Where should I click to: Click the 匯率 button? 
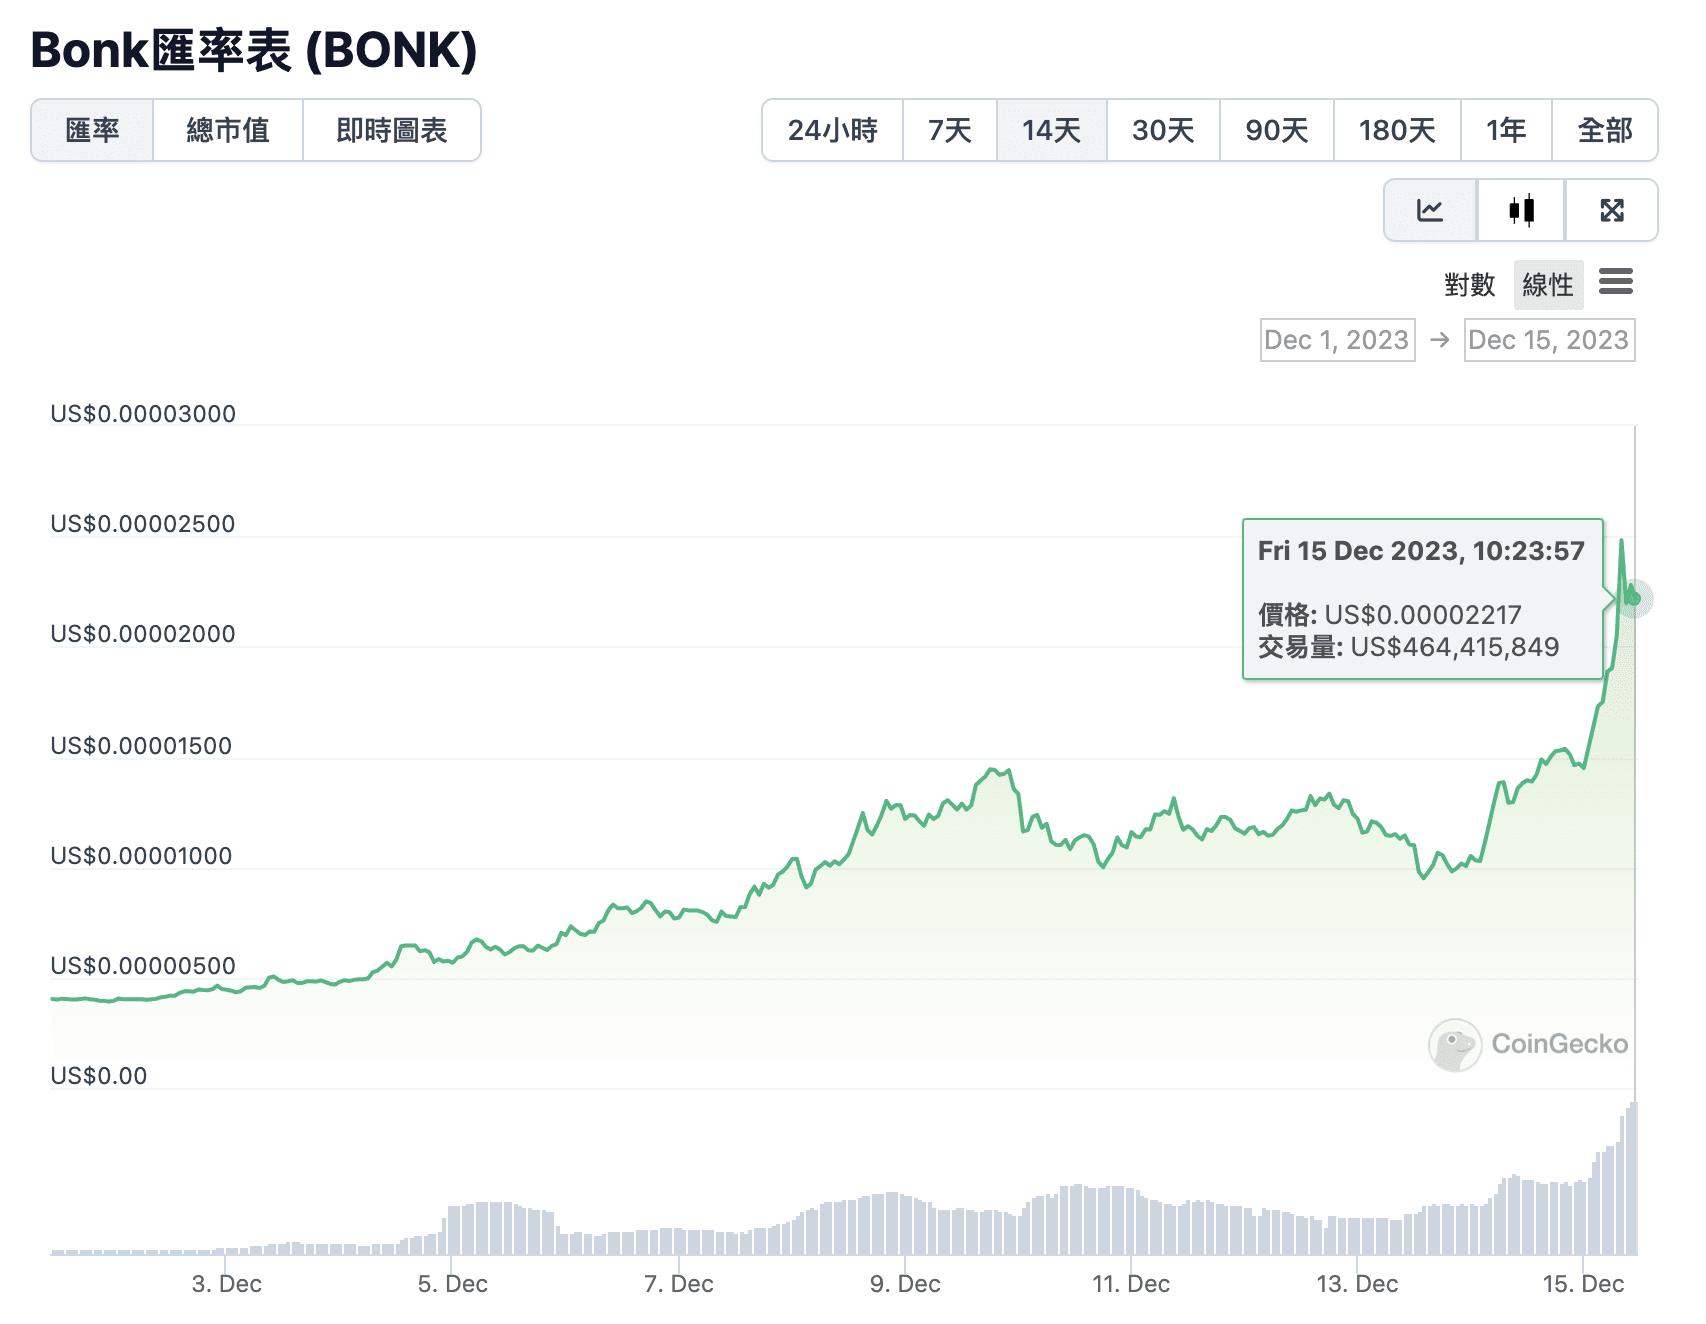[x=92, y=130]
